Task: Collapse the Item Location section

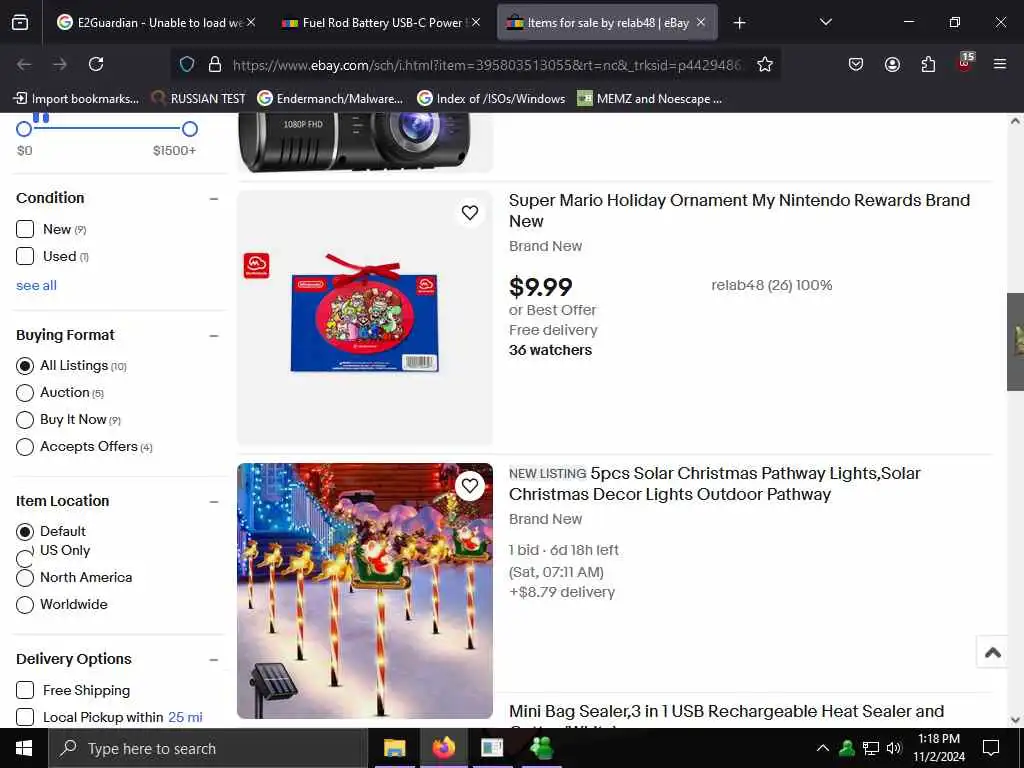Action: coord(214,502)
